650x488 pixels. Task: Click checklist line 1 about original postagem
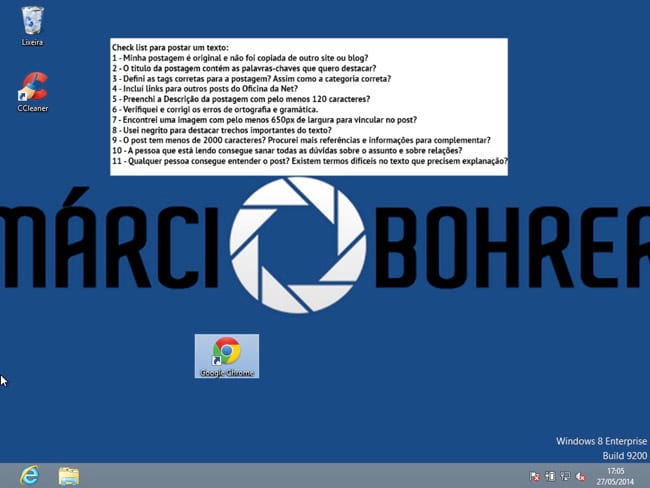235,58
